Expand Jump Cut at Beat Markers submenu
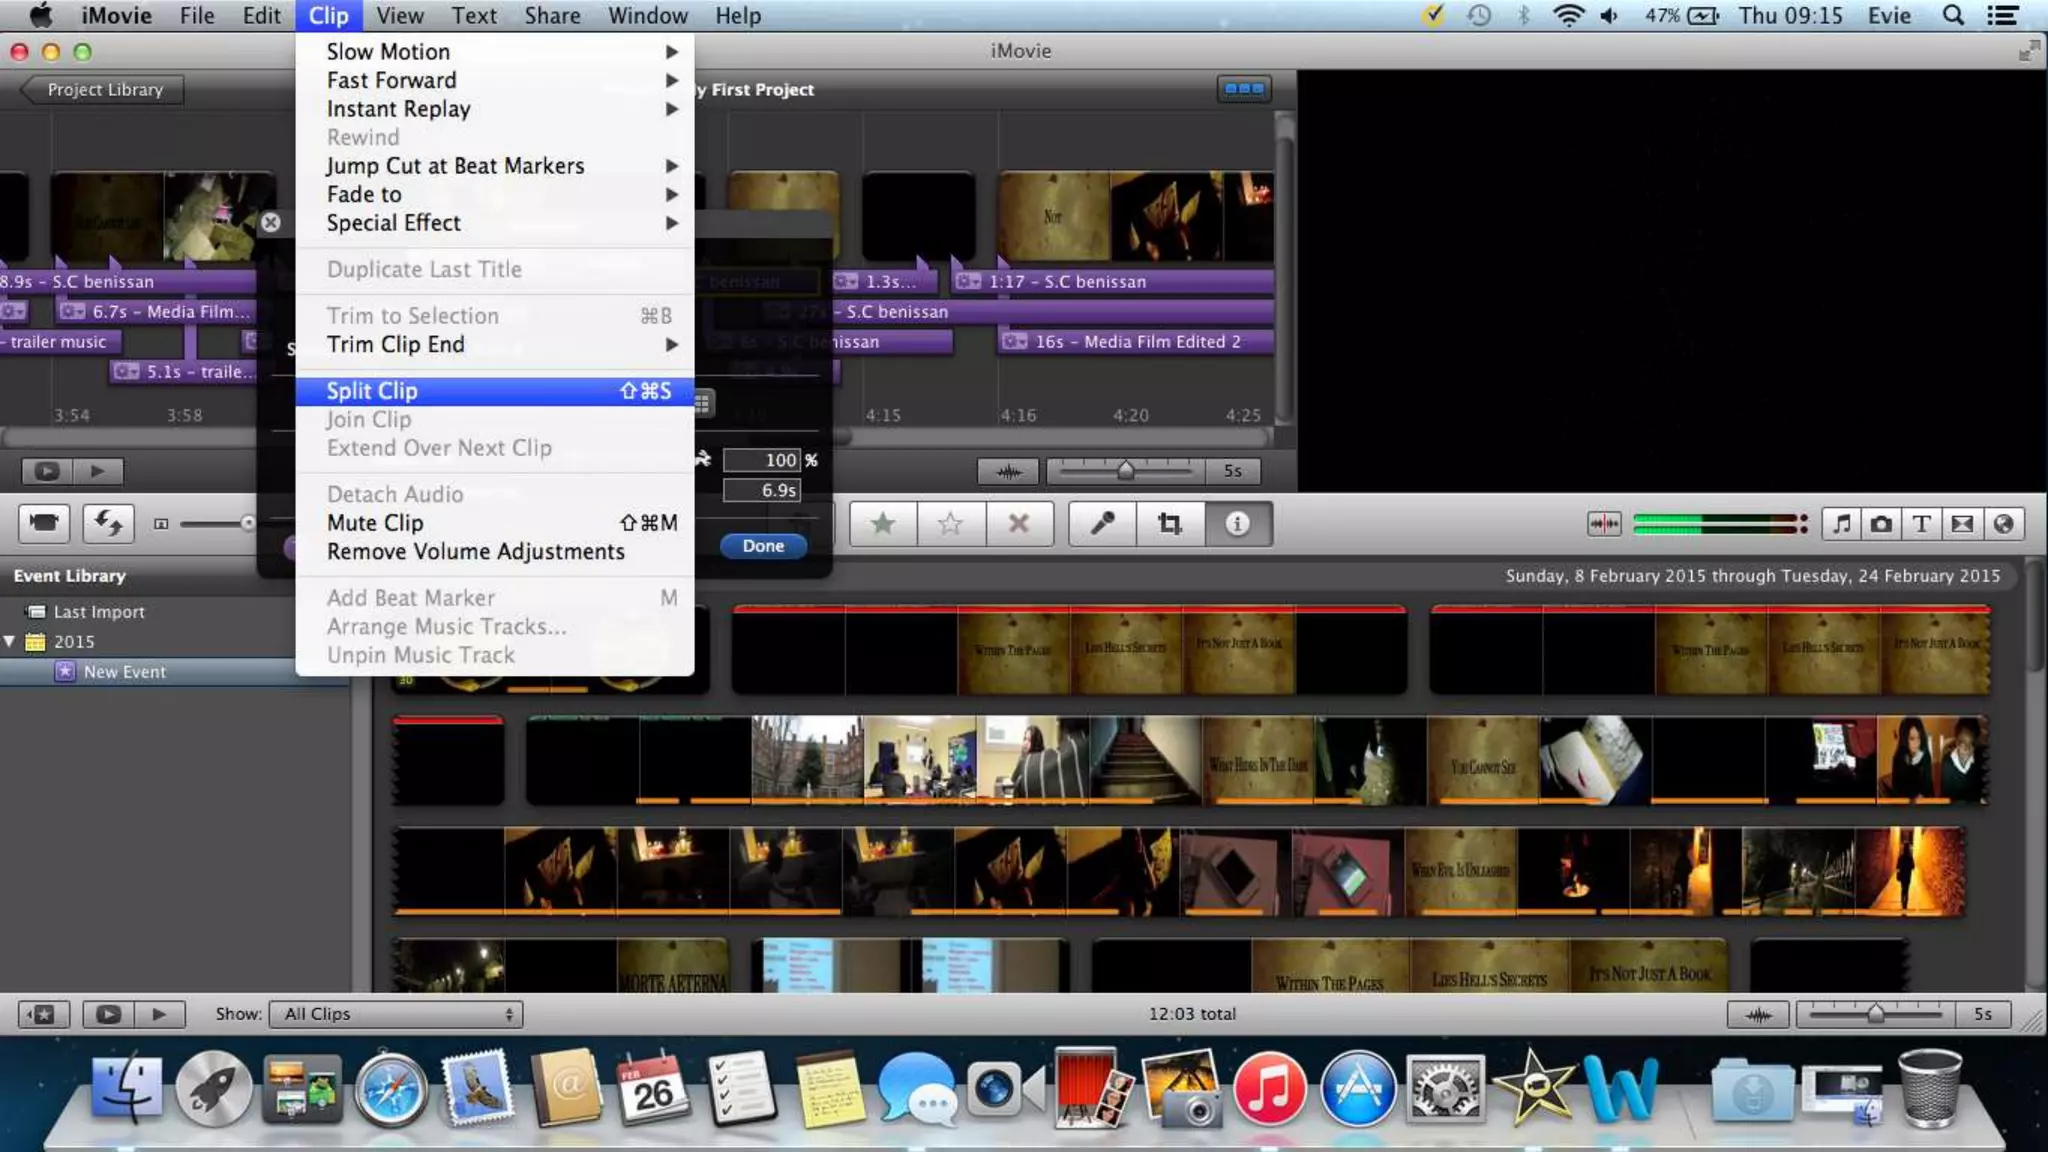Screen dimensions: 2048x1152 tap(495, 166)
